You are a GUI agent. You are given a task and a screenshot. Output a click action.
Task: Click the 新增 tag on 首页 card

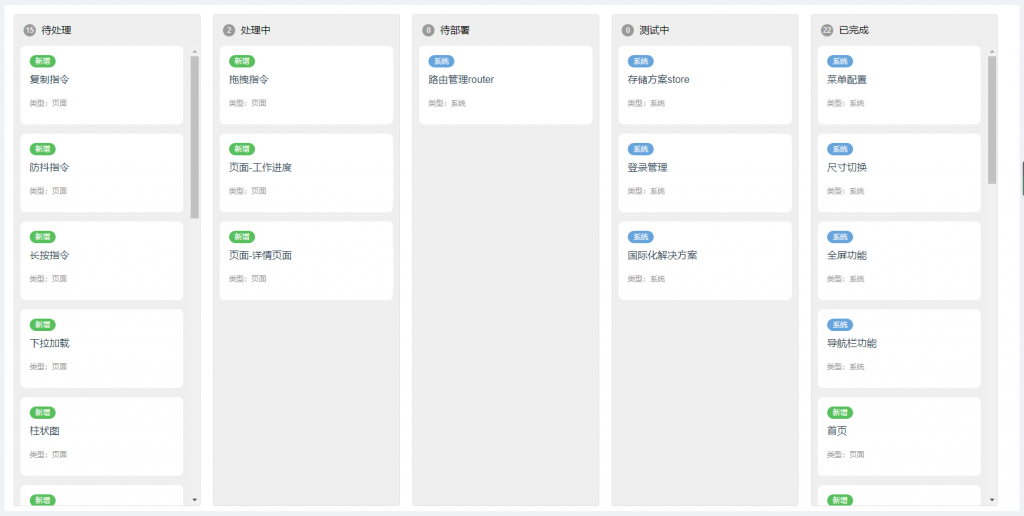840,413
